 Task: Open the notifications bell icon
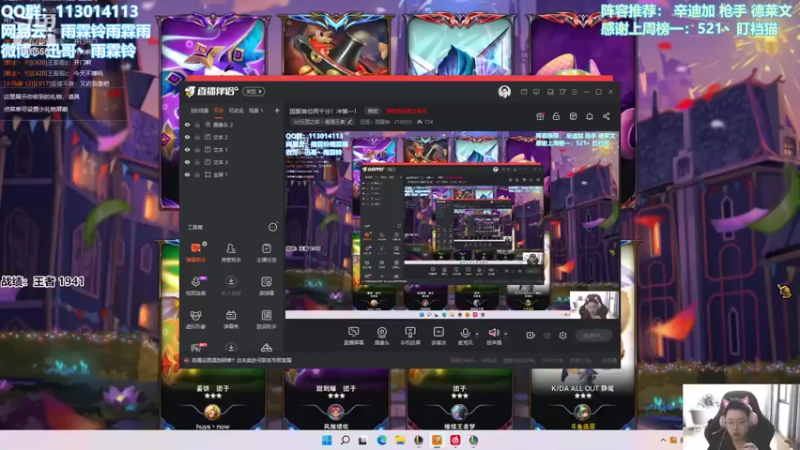click(589, 116)
